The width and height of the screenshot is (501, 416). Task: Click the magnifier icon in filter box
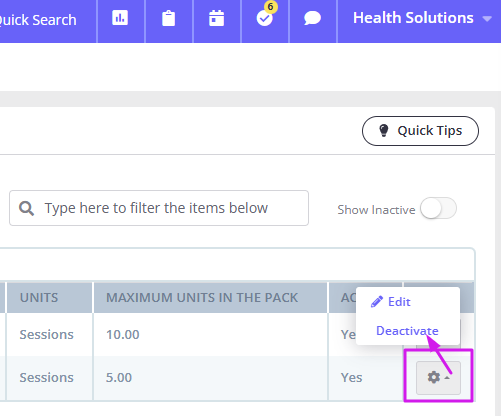(x=26, y=208)
